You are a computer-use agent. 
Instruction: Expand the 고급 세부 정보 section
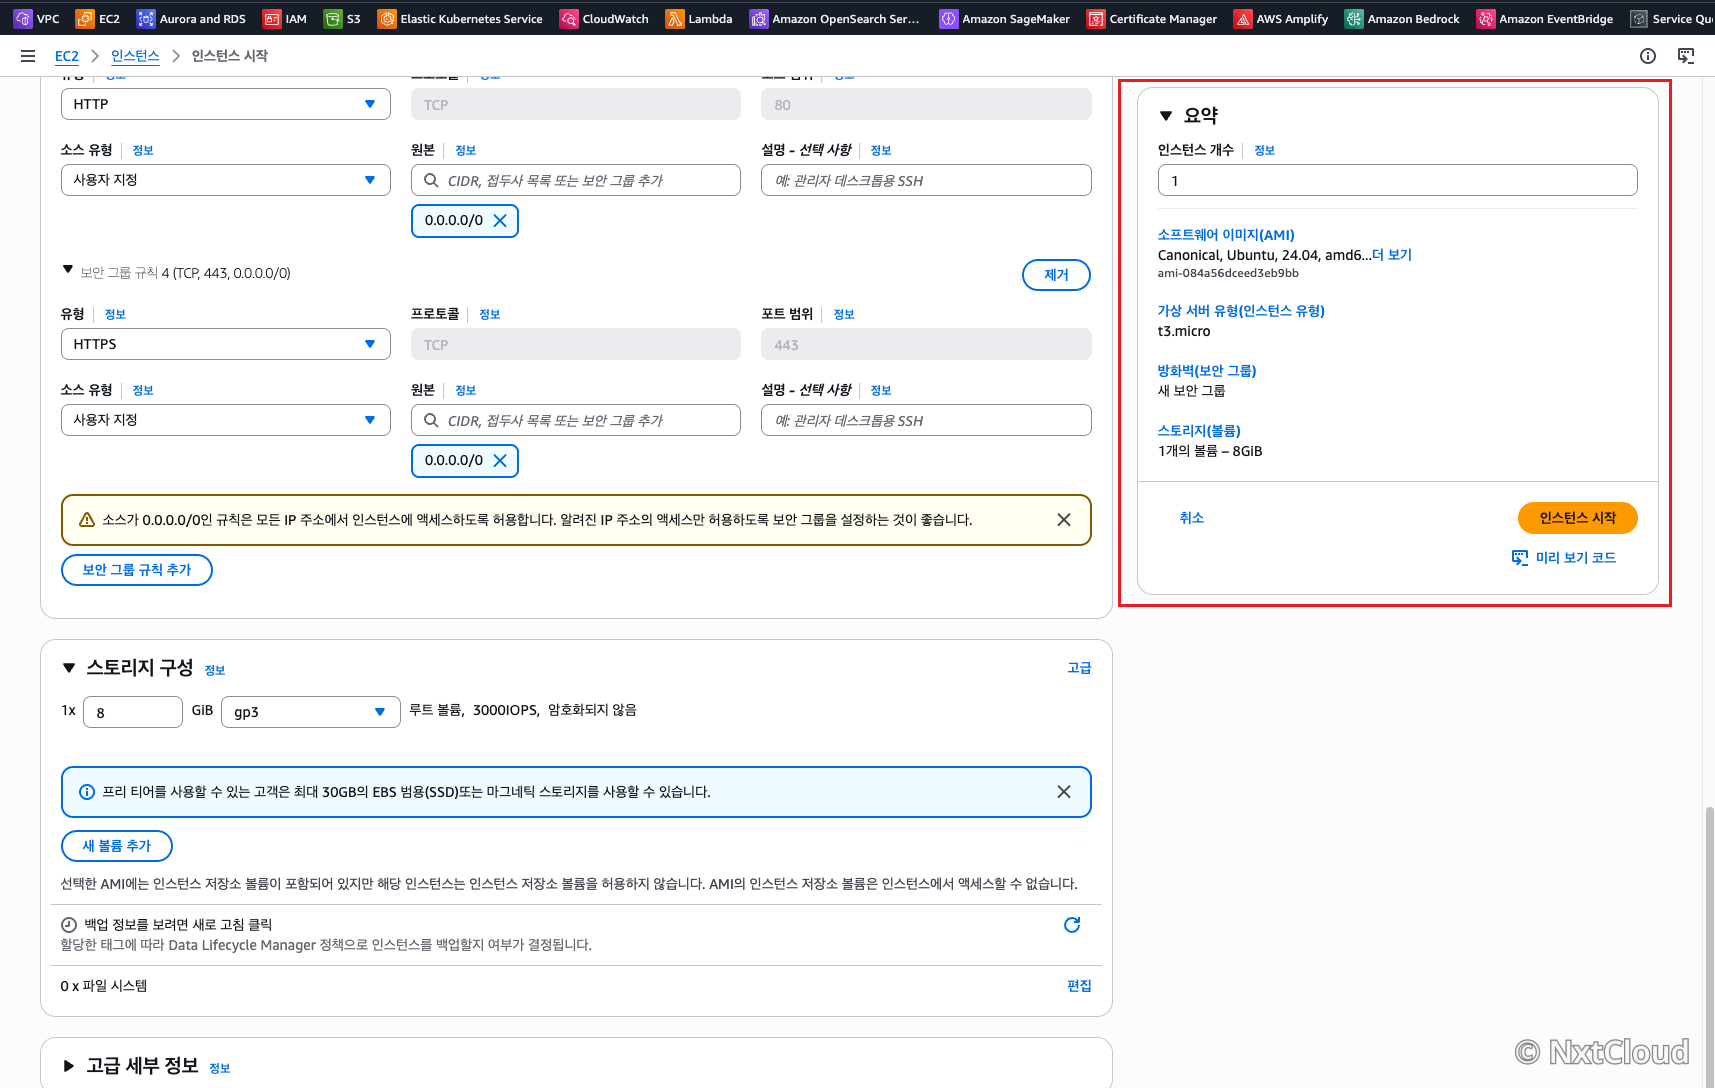point(69,1066)
